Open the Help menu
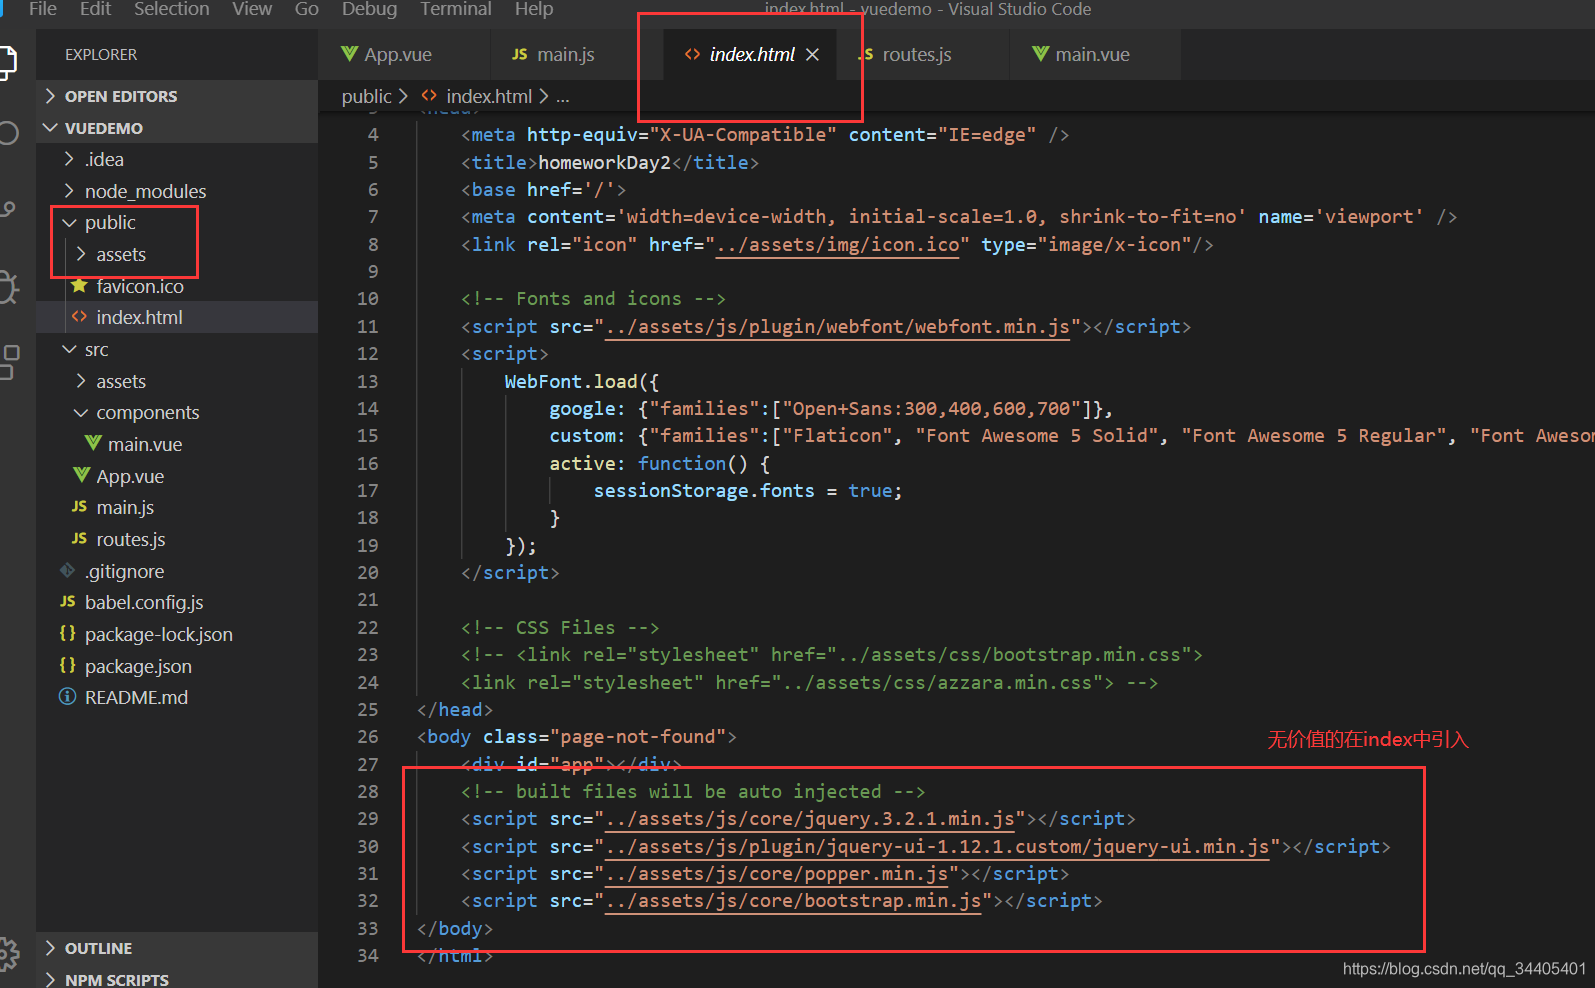The width and height of the screenshot is (1595, 988). 534,9
